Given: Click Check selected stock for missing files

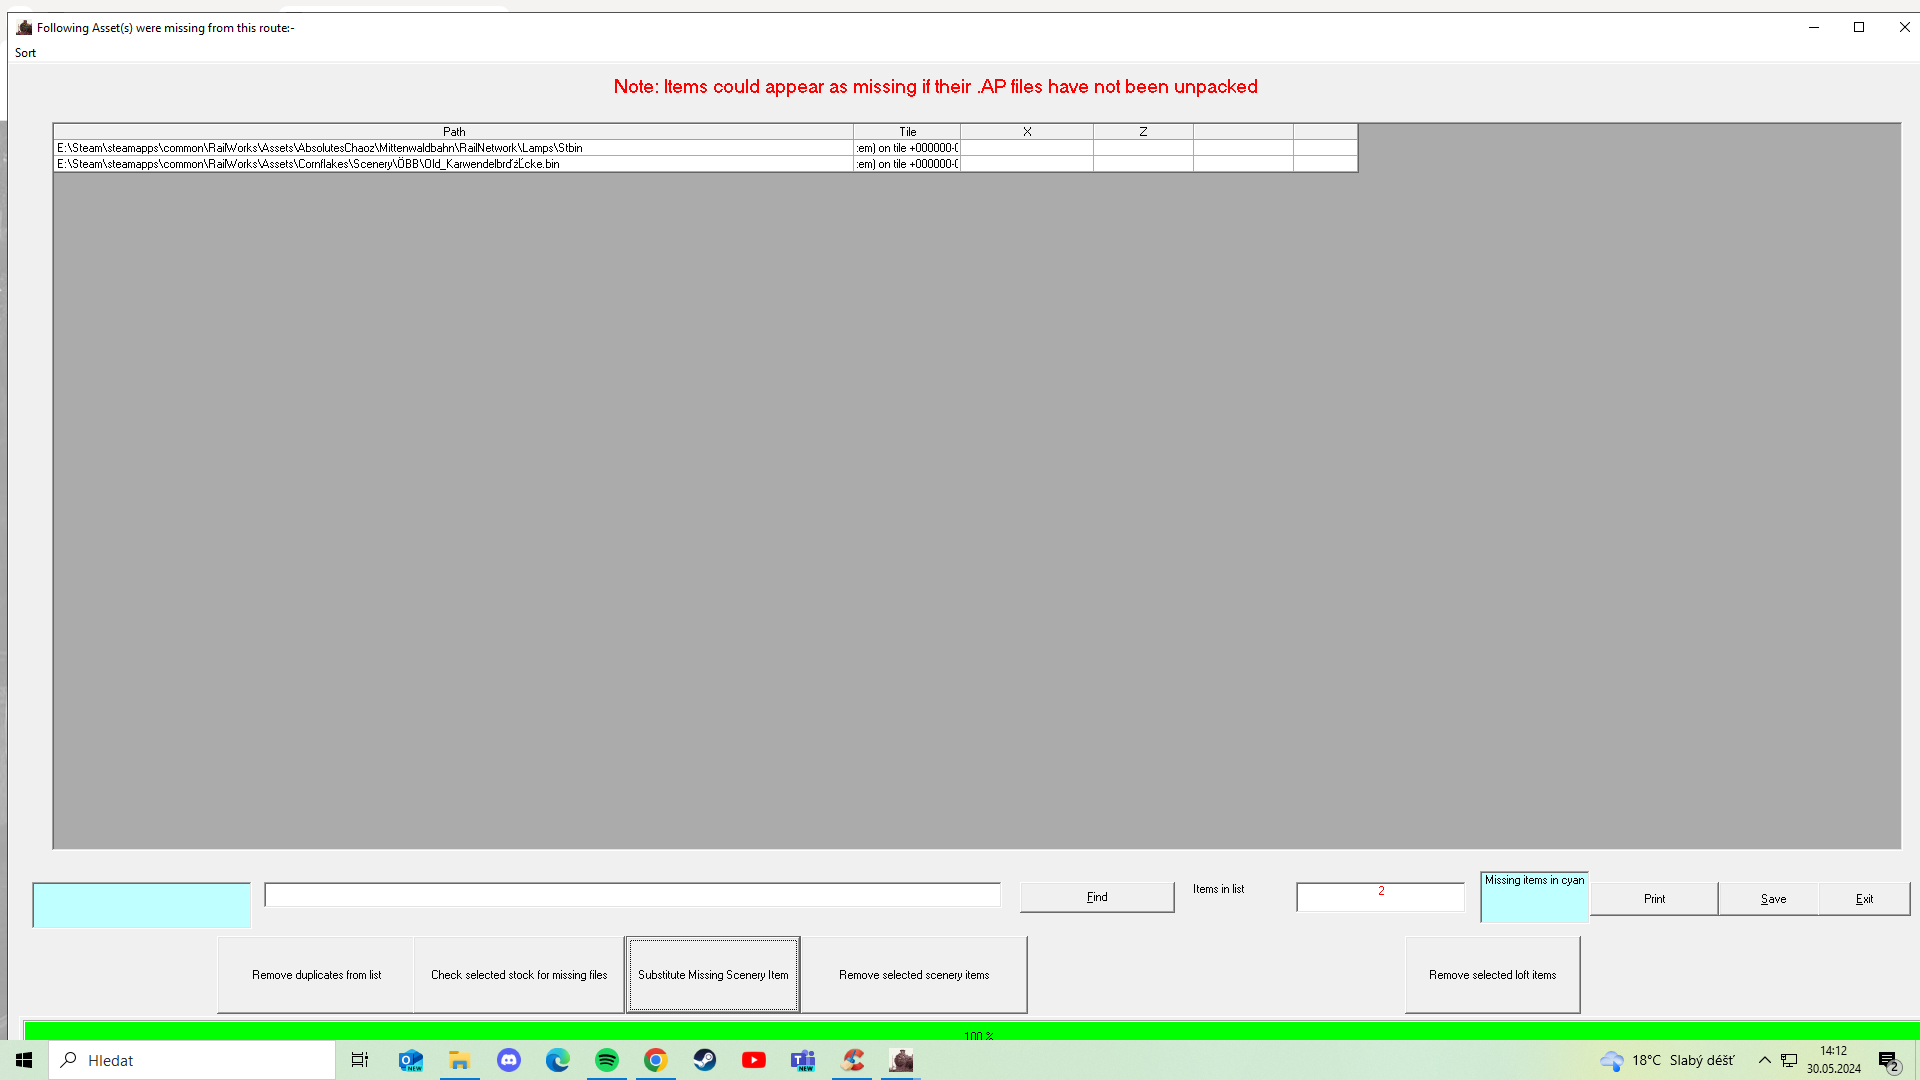Looking at the screenshot, I should pyautogui.click(x=519, y=975).
